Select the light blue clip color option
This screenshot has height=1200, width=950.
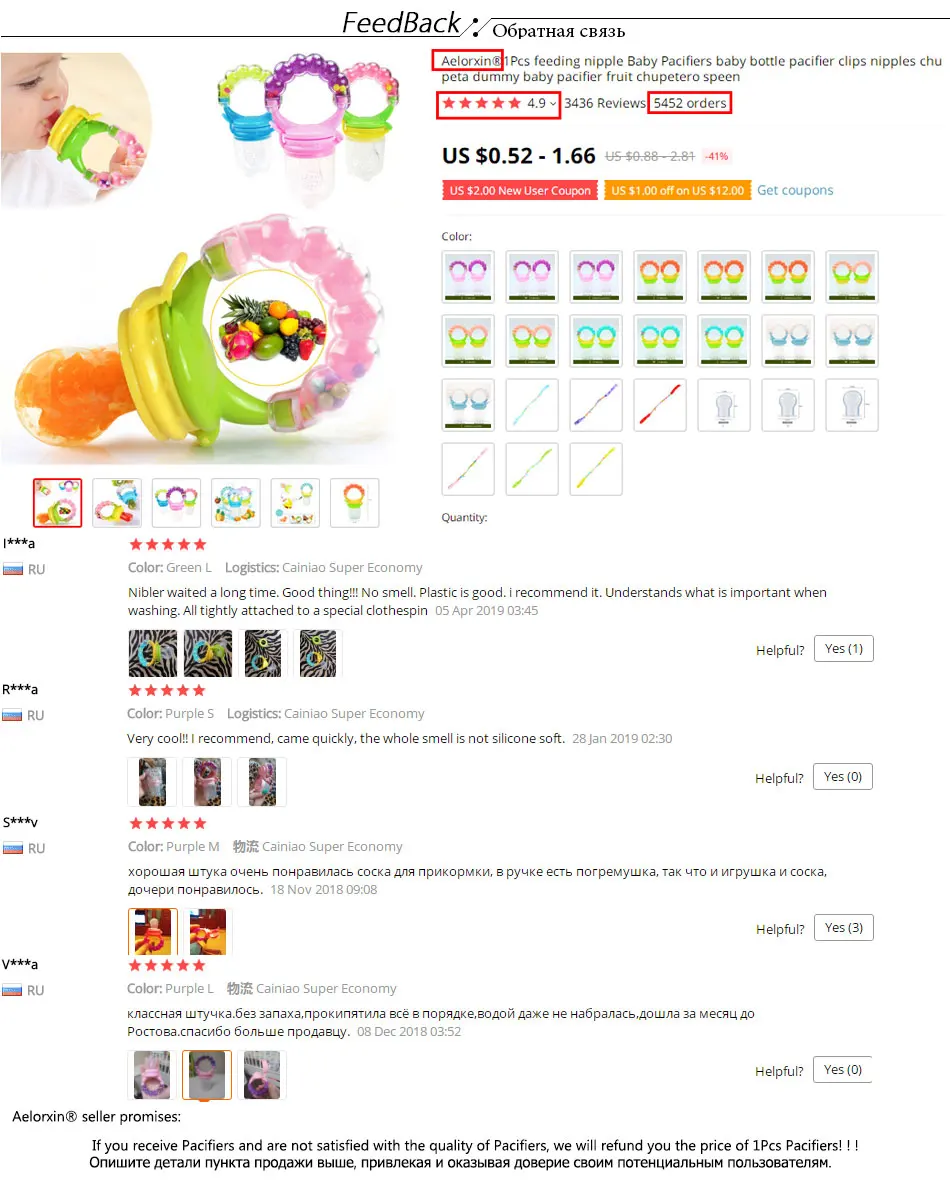click(x=532, y=405)
